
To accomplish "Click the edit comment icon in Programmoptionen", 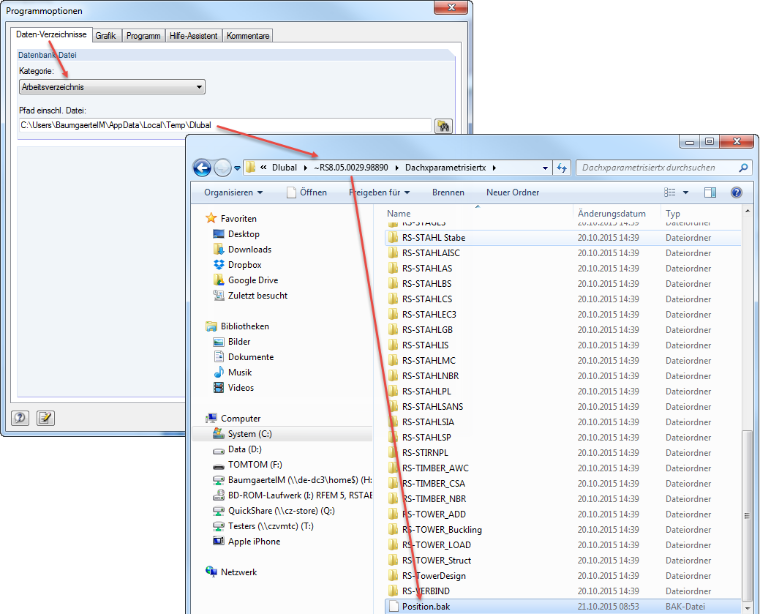I will click(46, 418).
